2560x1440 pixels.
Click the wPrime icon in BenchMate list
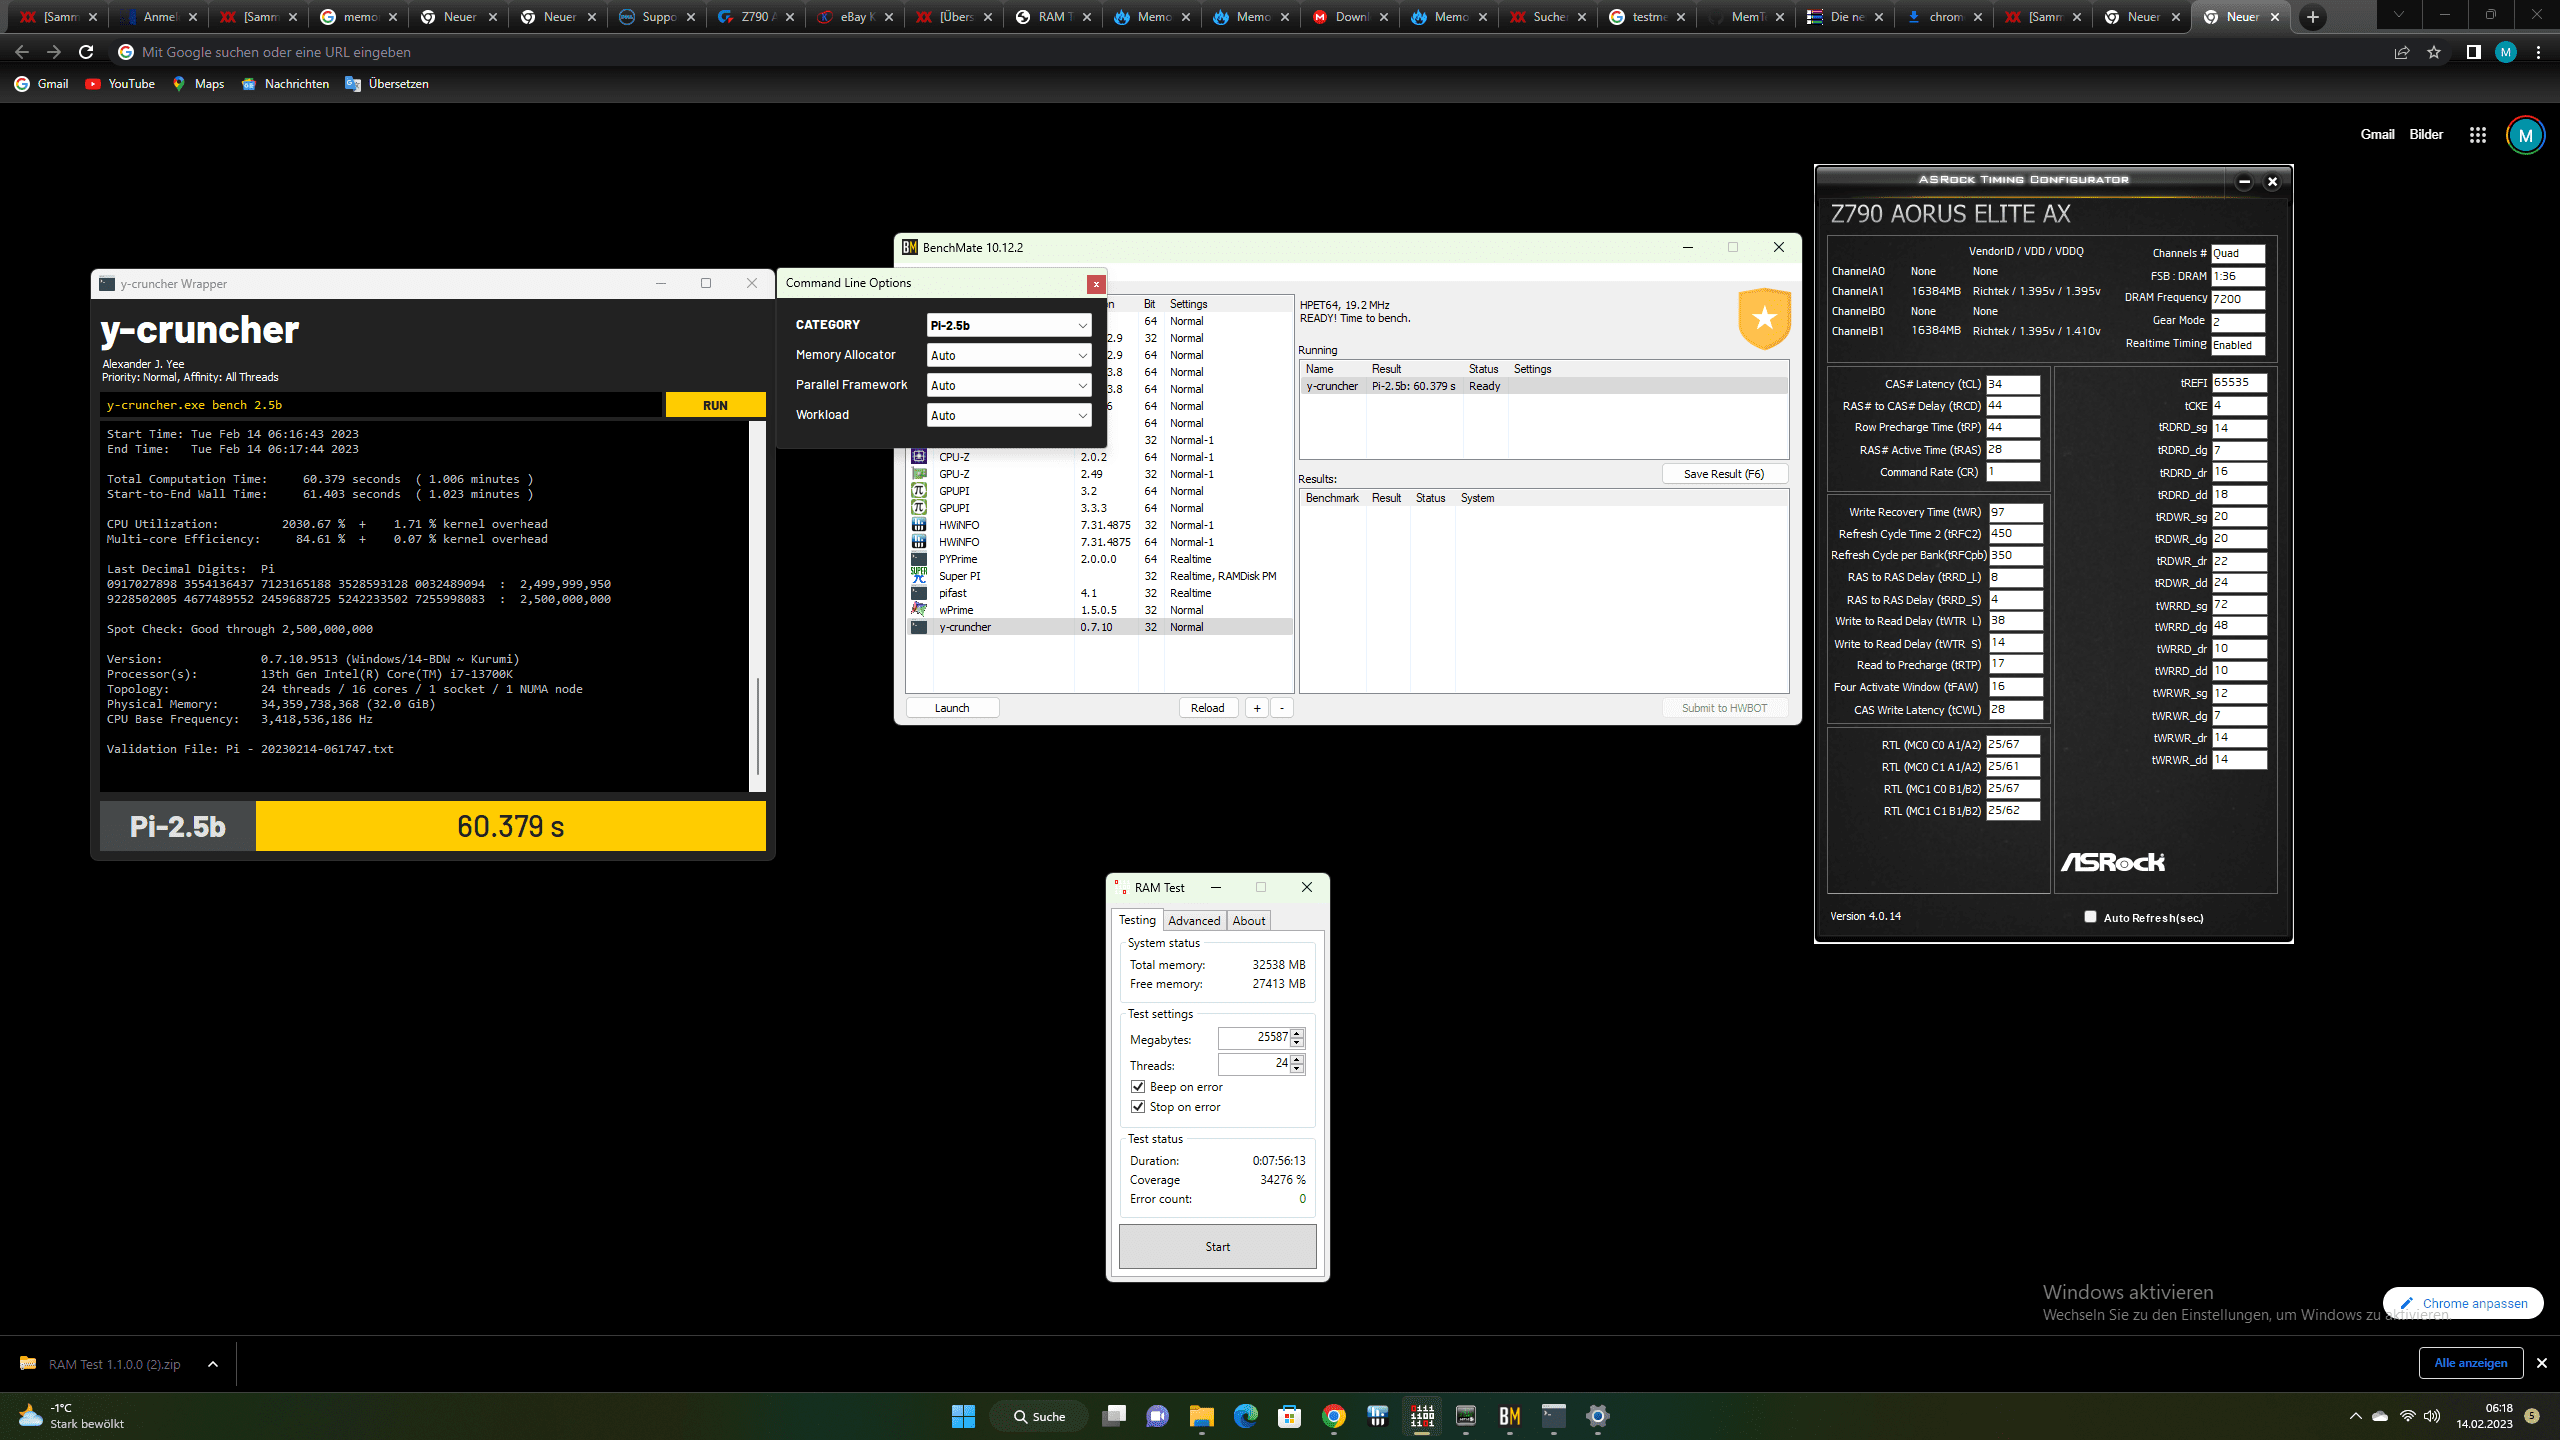coord(919,610)
